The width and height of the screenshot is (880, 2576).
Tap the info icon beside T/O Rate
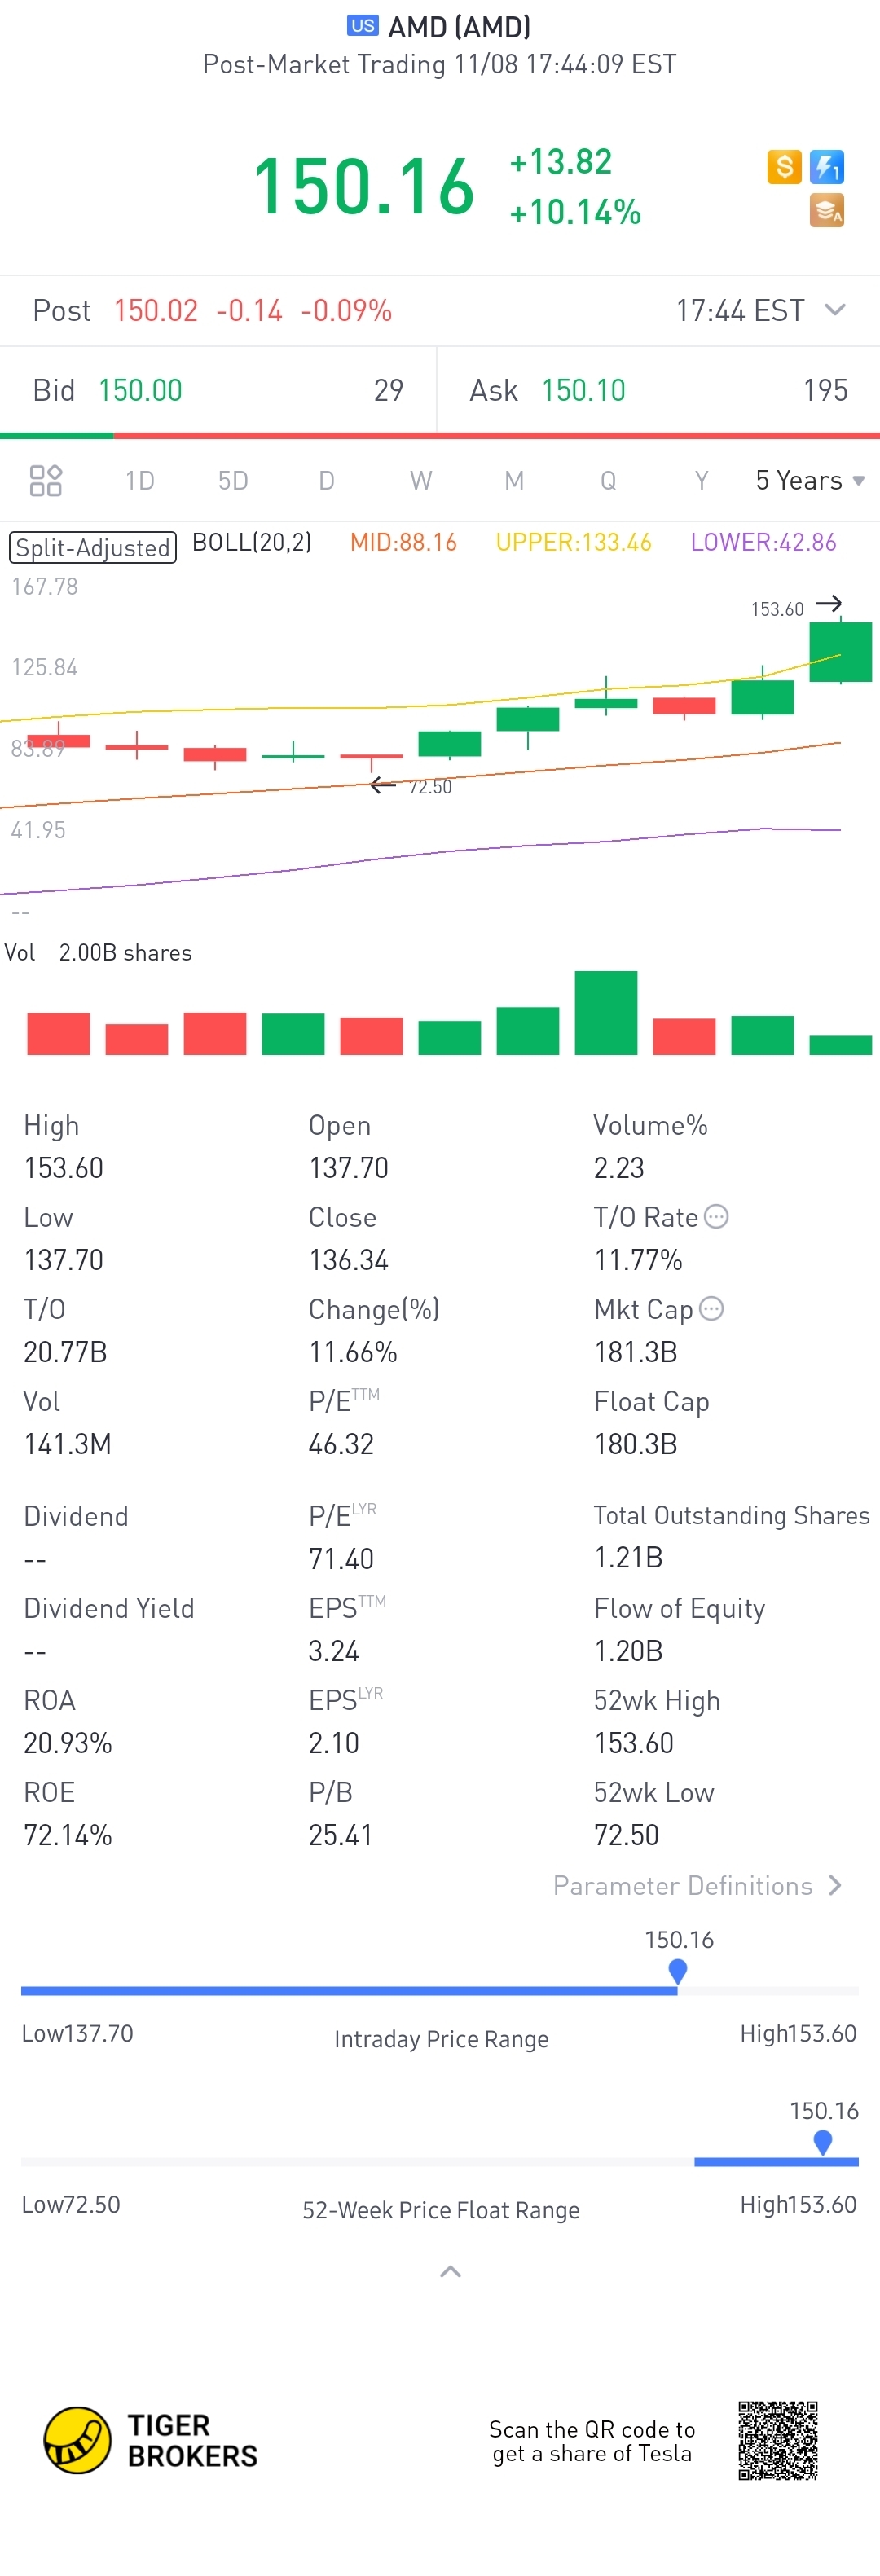tap(716, 1217)
